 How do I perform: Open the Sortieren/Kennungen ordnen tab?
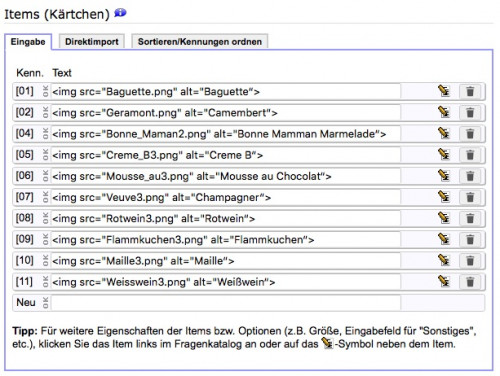point(200,42)
